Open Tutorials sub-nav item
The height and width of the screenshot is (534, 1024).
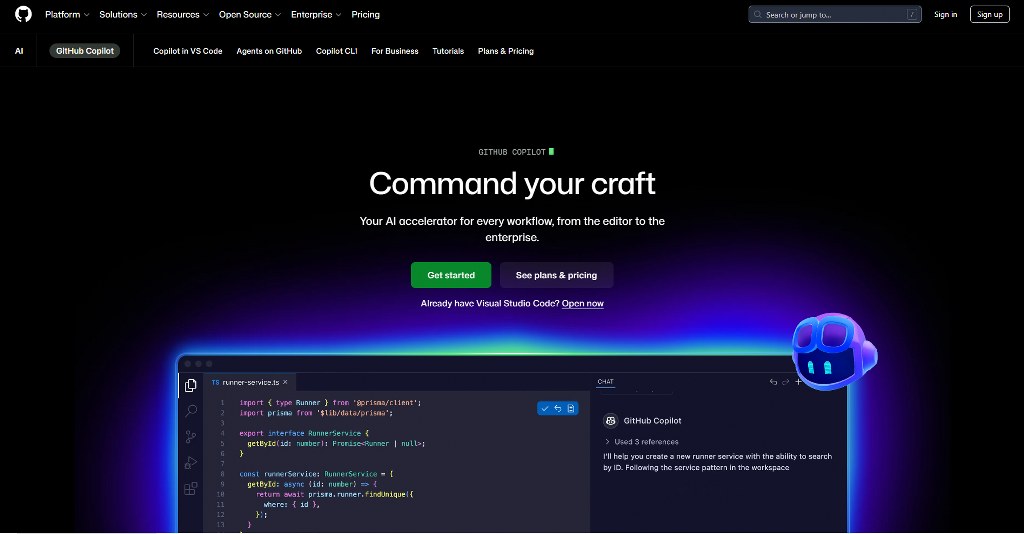(x=448, y=51)
